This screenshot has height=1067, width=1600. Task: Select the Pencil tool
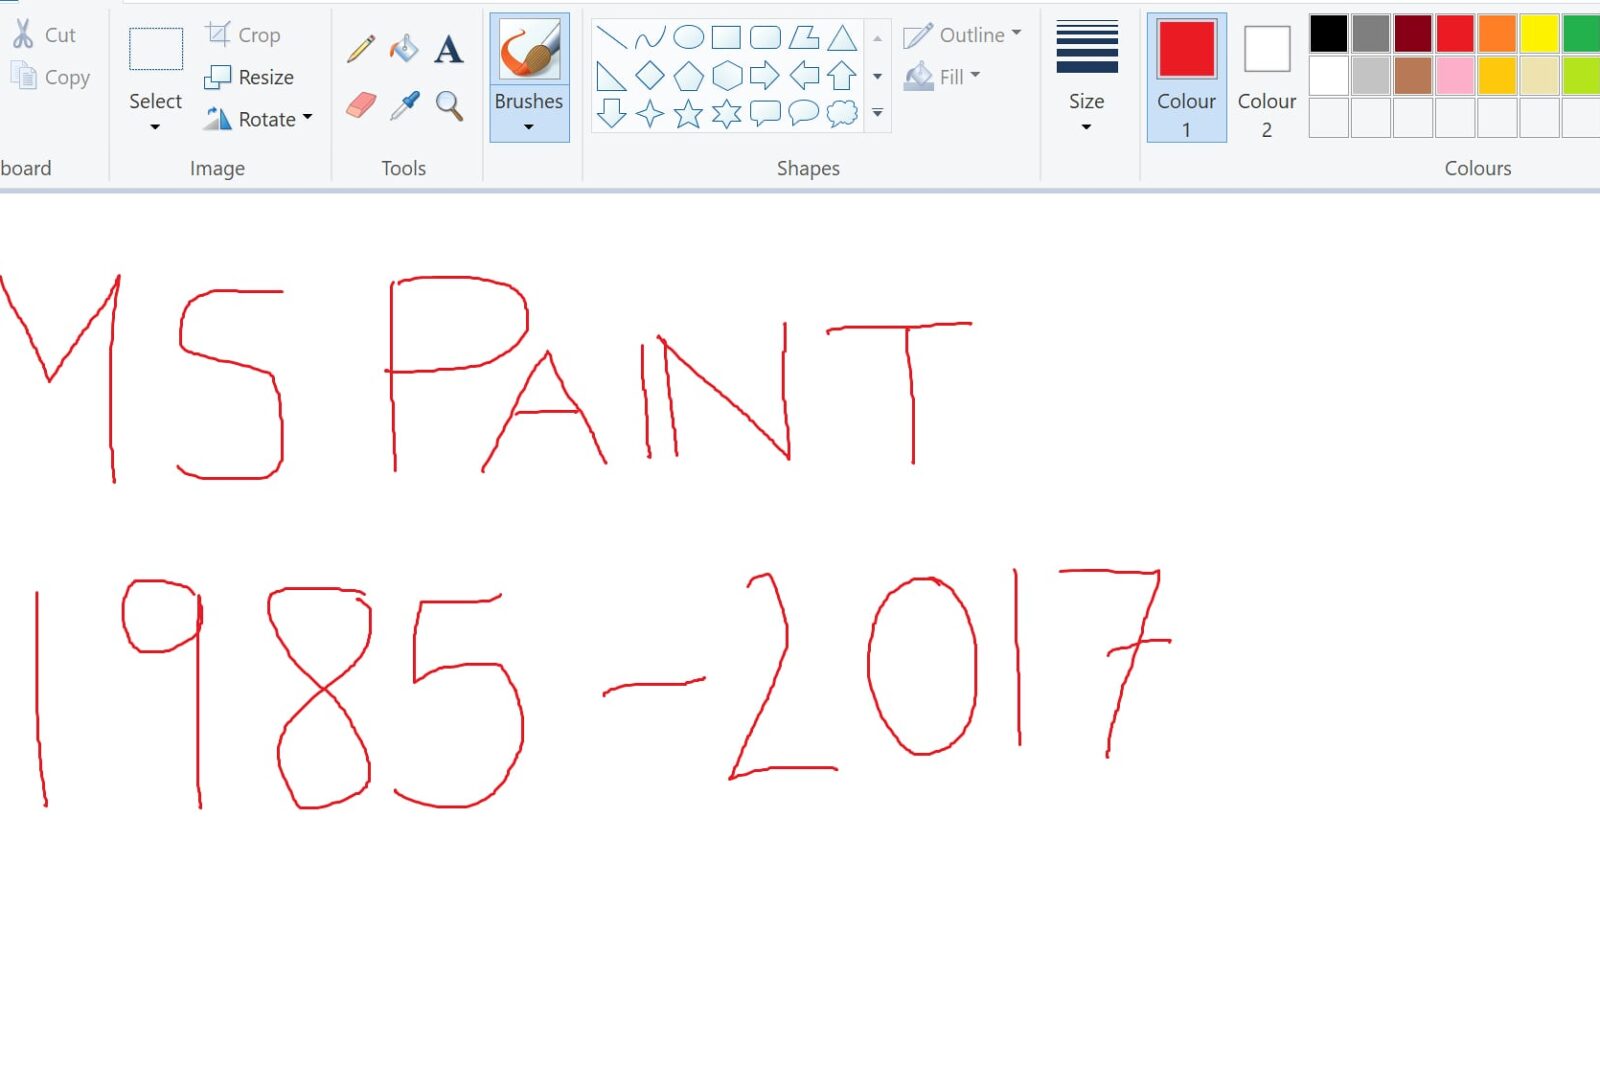361,48
